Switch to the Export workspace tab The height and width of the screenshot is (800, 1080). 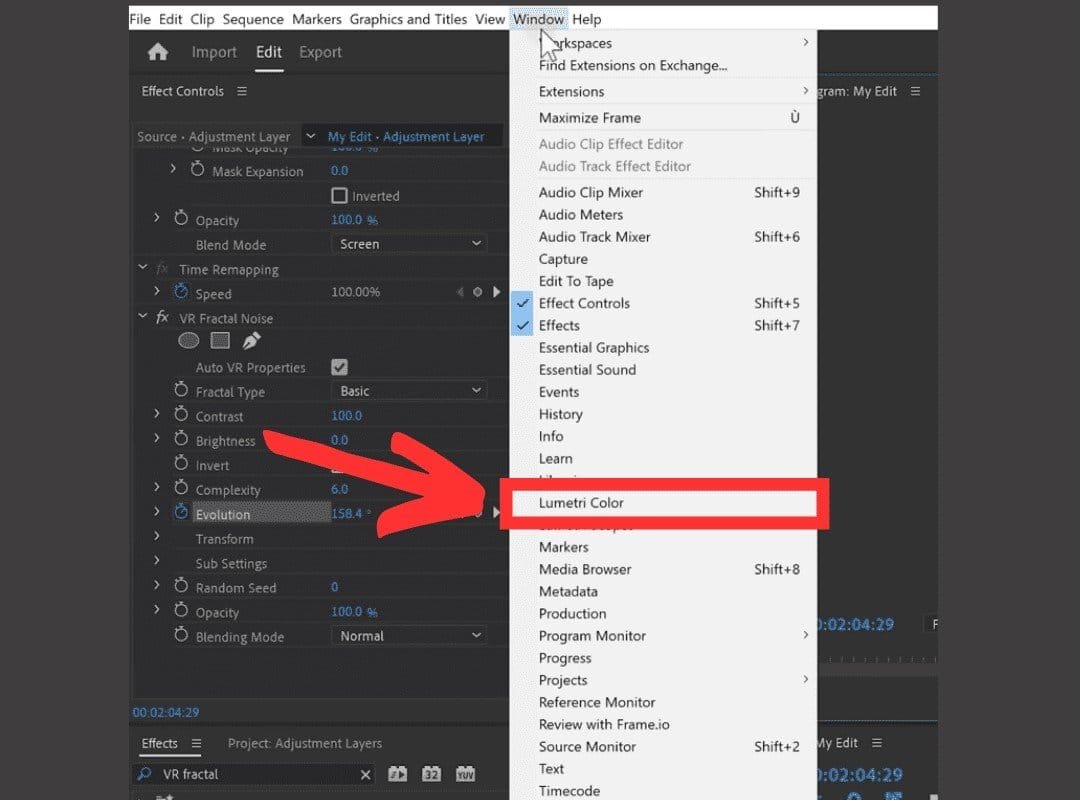tap(320, 53)
